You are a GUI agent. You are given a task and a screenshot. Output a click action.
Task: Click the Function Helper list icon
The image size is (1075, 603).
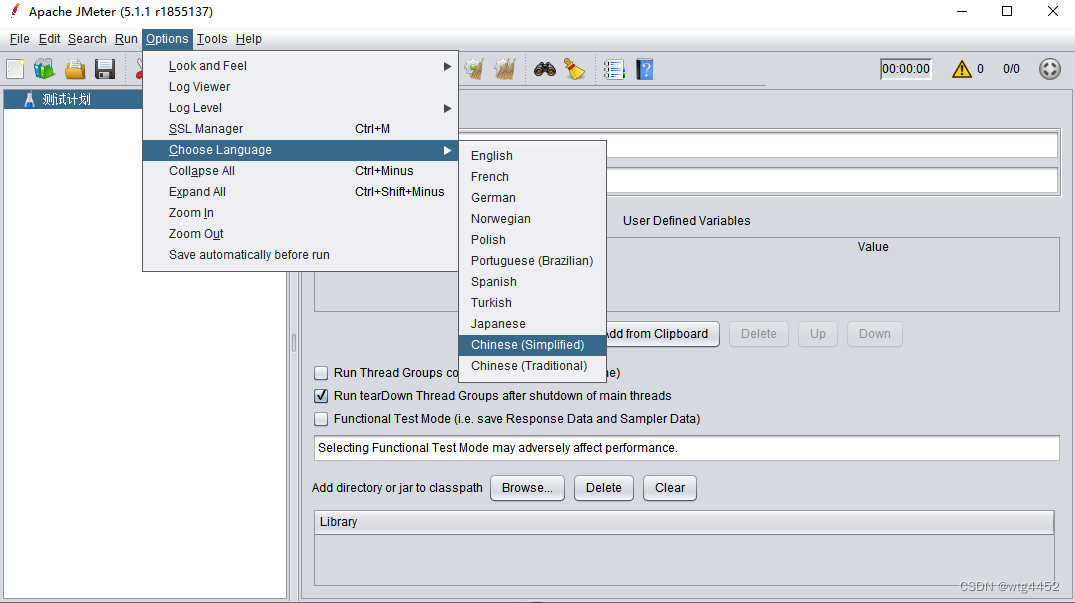(614, 69)
